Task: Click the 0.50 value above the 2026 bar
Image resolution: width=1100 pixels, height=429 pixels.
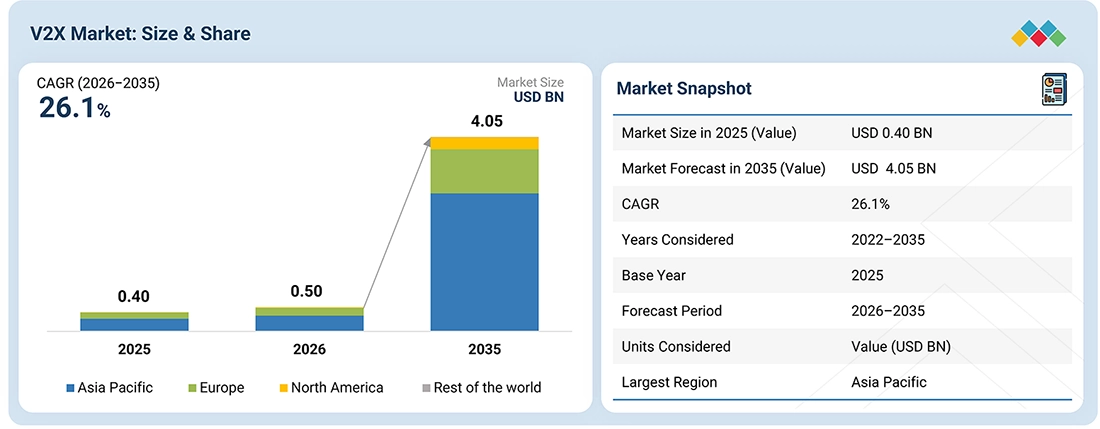Action: [309, 291]
